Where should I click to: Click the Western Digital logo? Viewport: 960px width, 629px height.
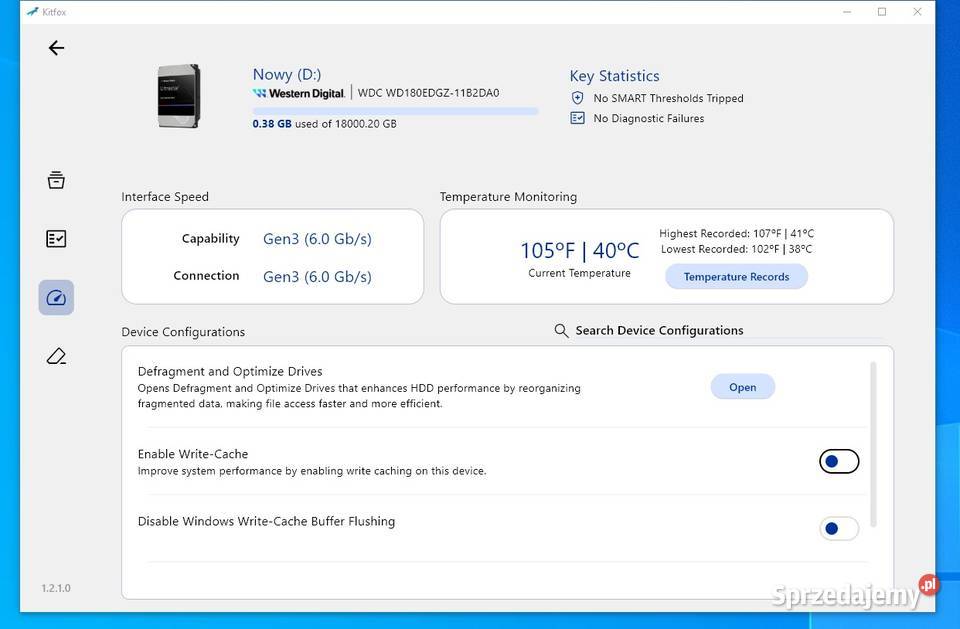[x=299, y=93]
